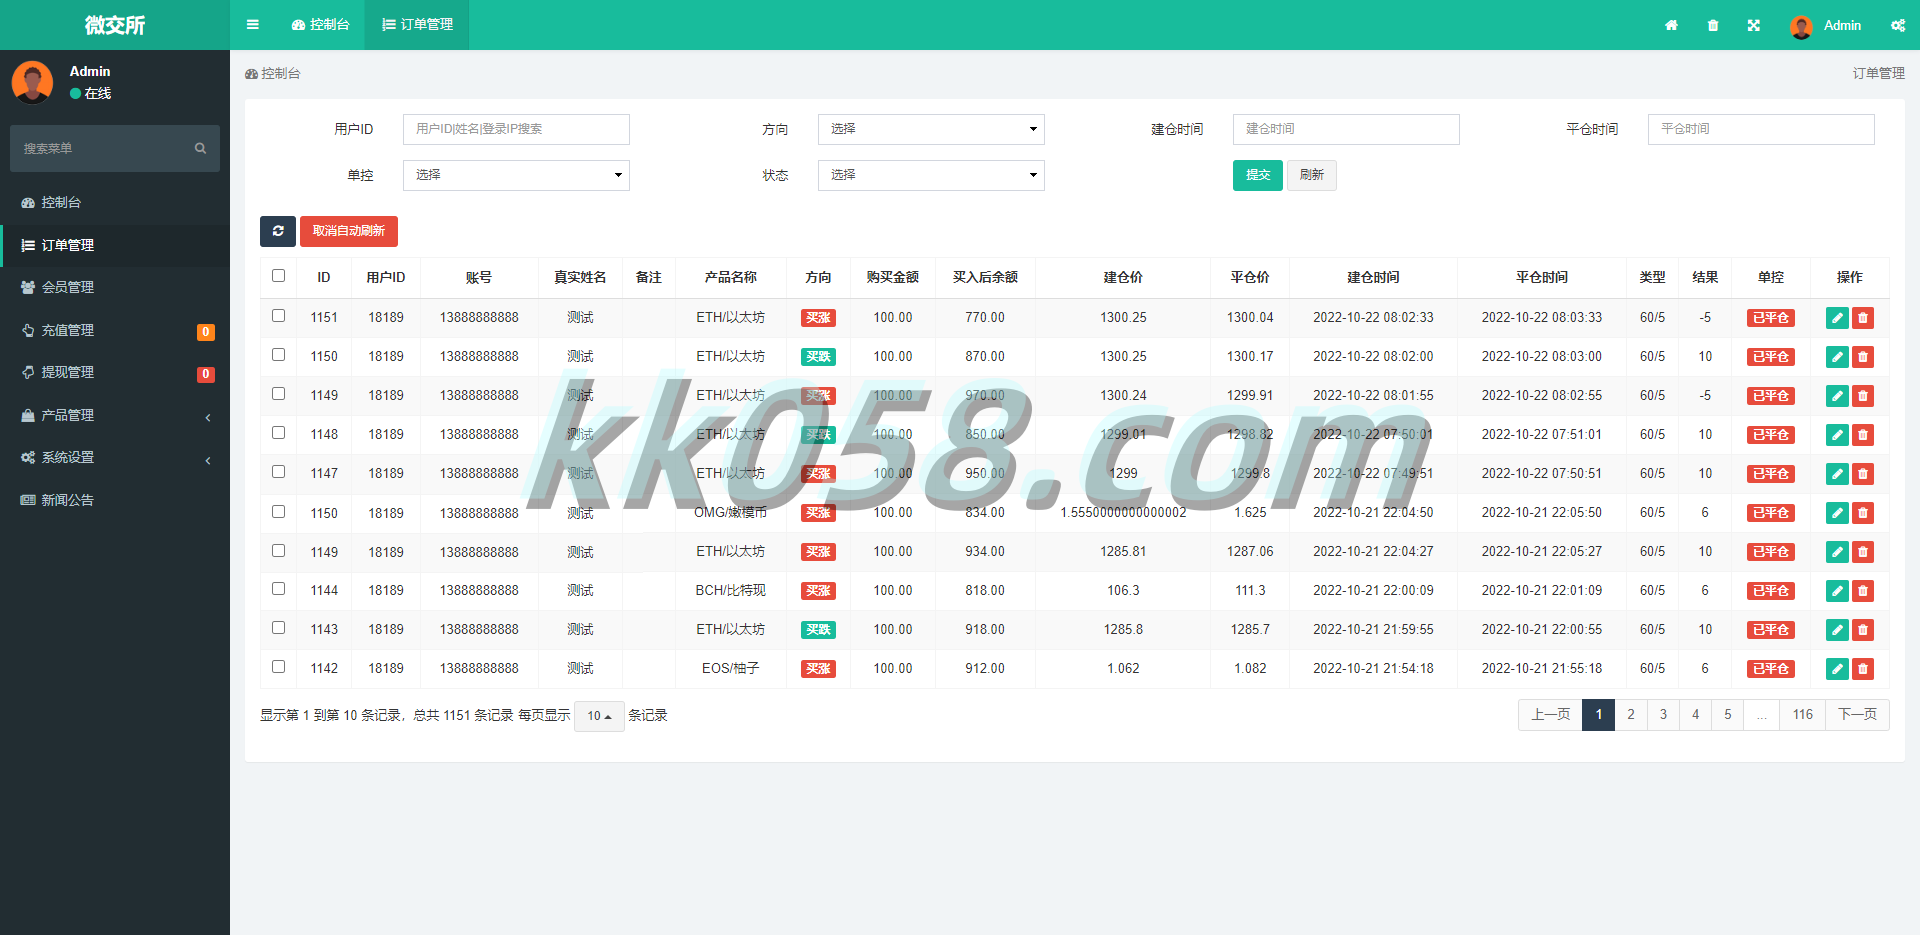Toggle fullscreen icon in top bar
Viewport: 1920px width, 935px height.
click(1754, 25)
